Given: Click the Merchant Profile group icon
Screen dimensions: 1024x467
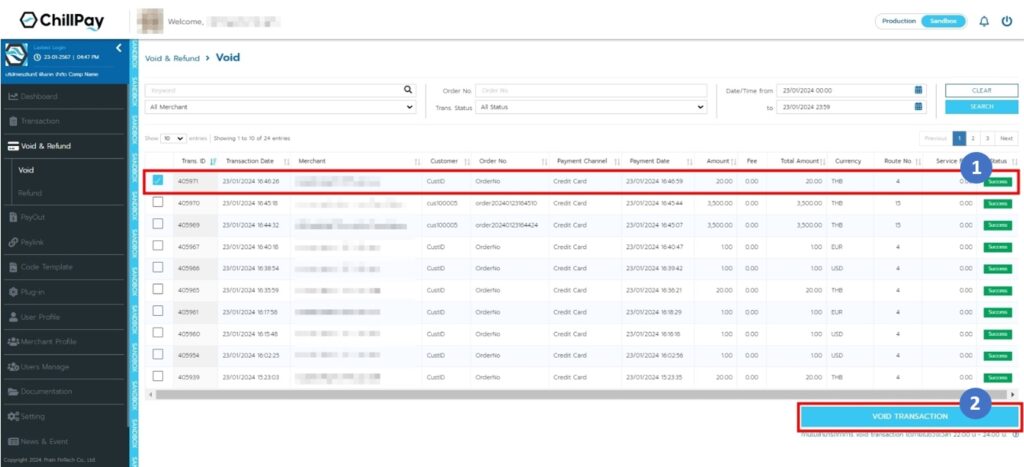Looking at the screenshot, I should click(13, 342).
